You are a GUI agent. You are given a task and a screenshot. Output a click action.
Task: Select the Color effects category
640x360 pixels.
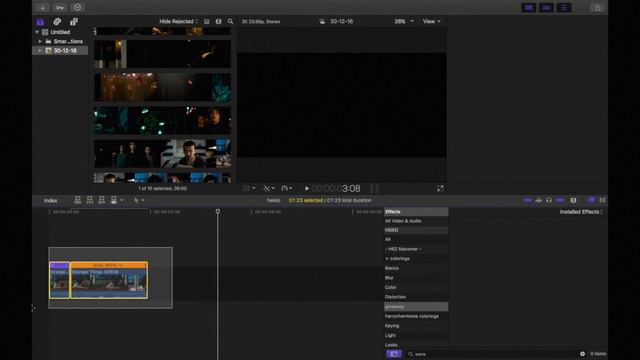(x=416, y=287)
